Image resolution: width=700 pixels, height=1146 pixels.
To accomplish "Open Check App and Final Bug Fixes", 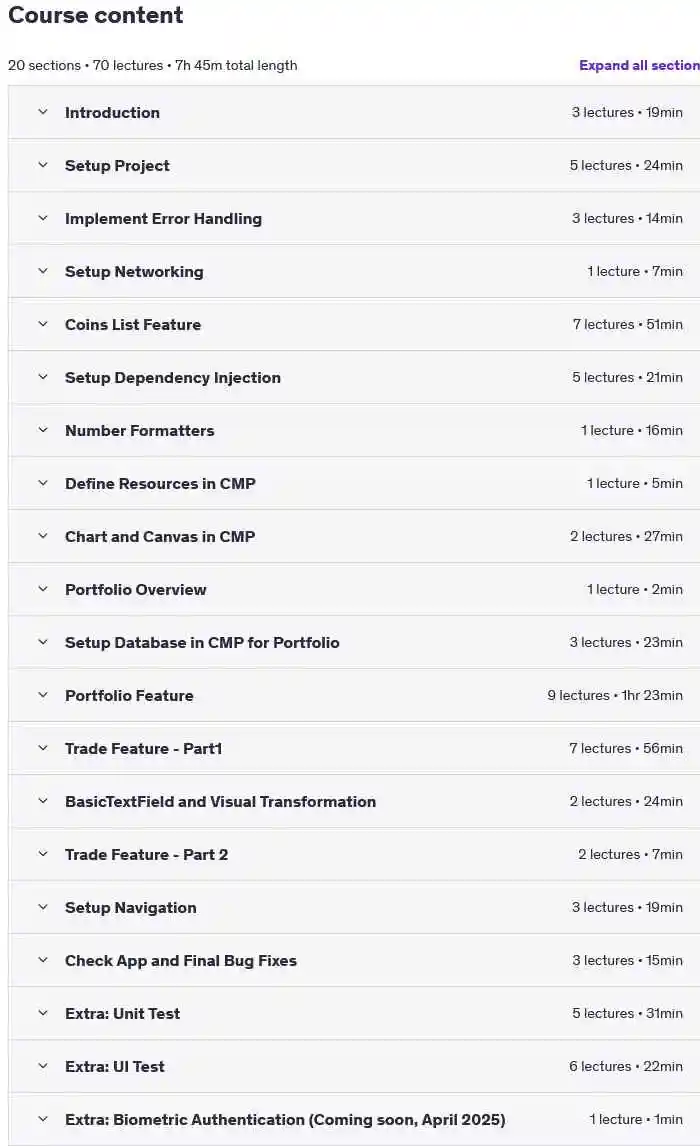I will tap(354, 960).
